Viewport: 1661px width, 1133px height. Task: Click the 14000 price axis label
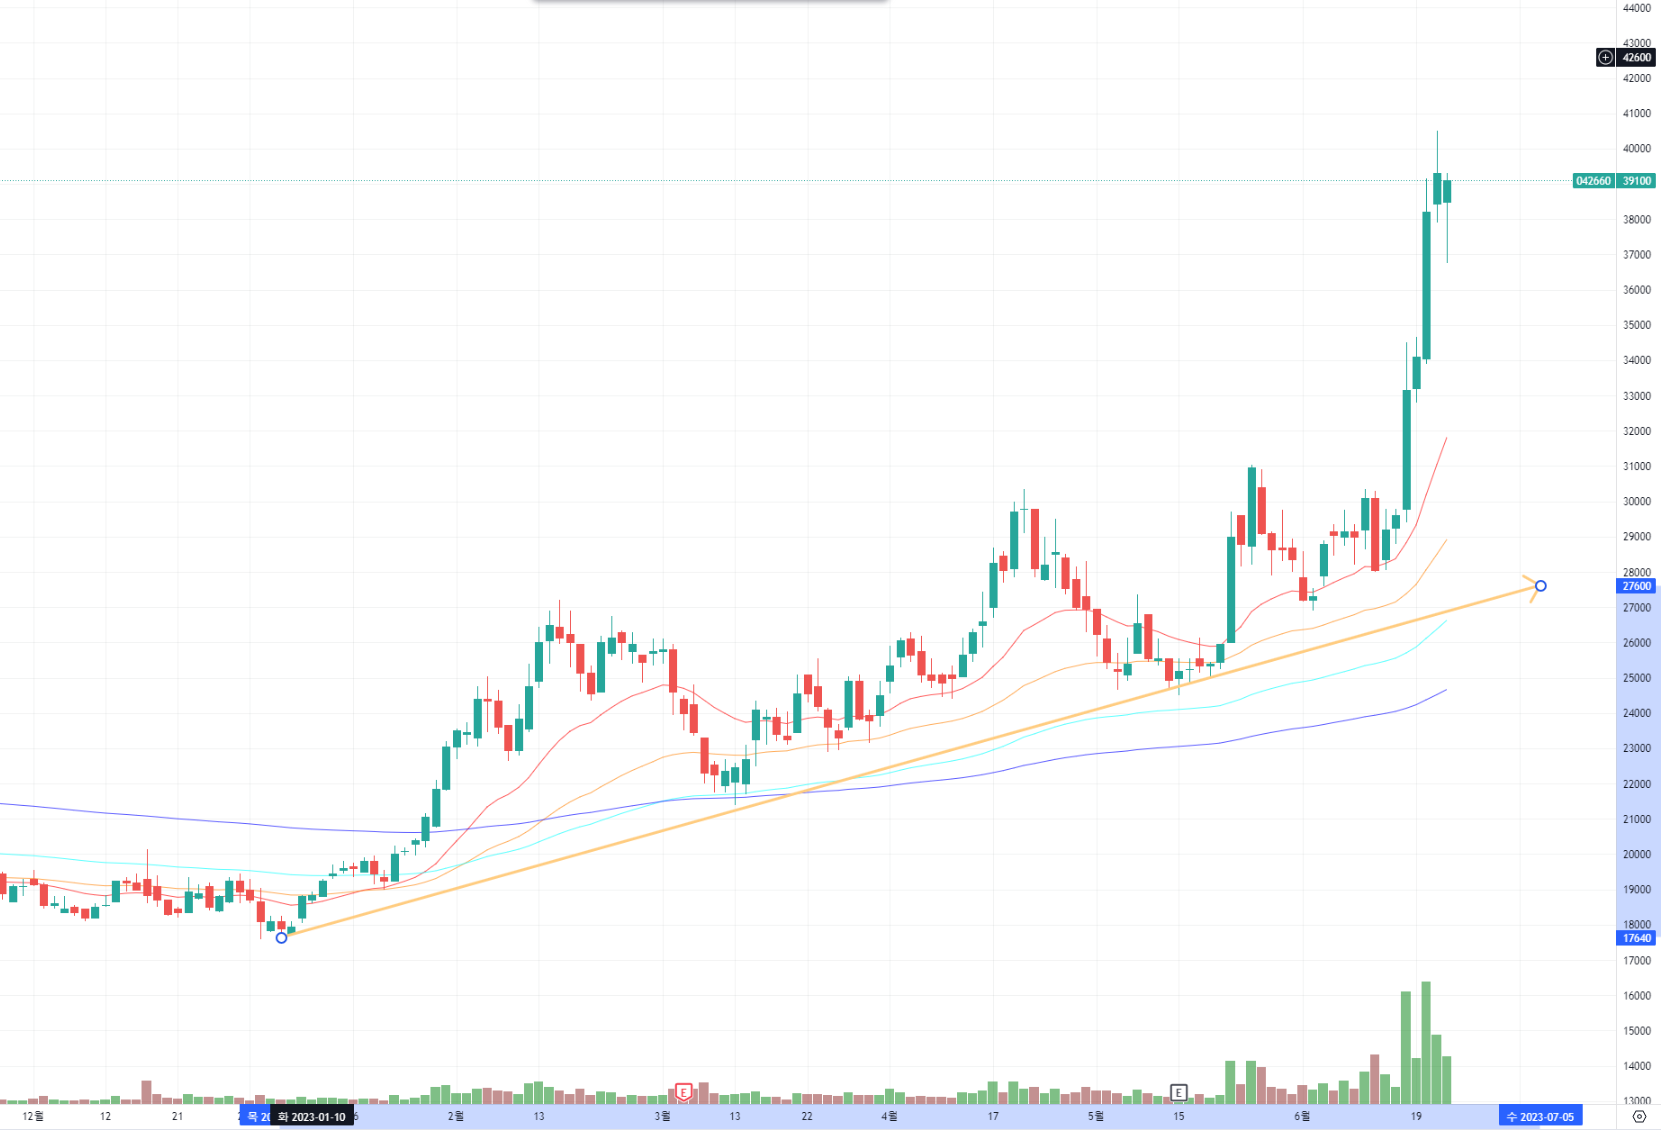pyautogui.click(x=1637, y=1066)
